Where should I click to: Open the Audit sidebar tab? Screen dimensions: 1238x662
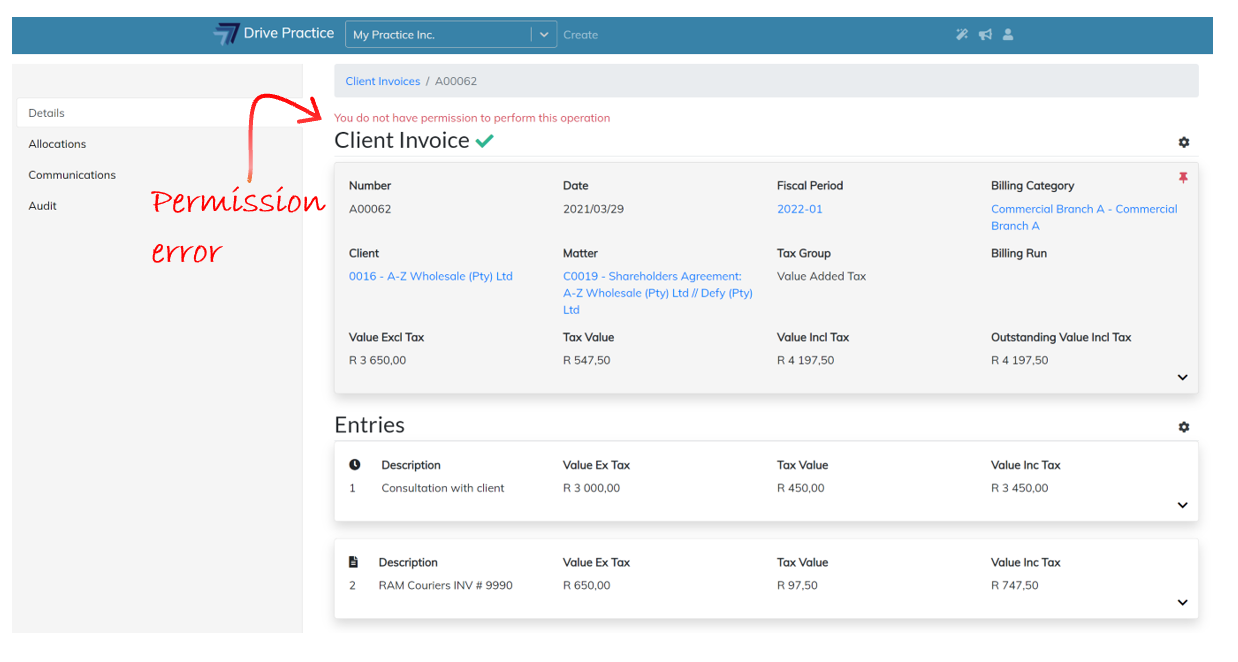click(43, 206)
